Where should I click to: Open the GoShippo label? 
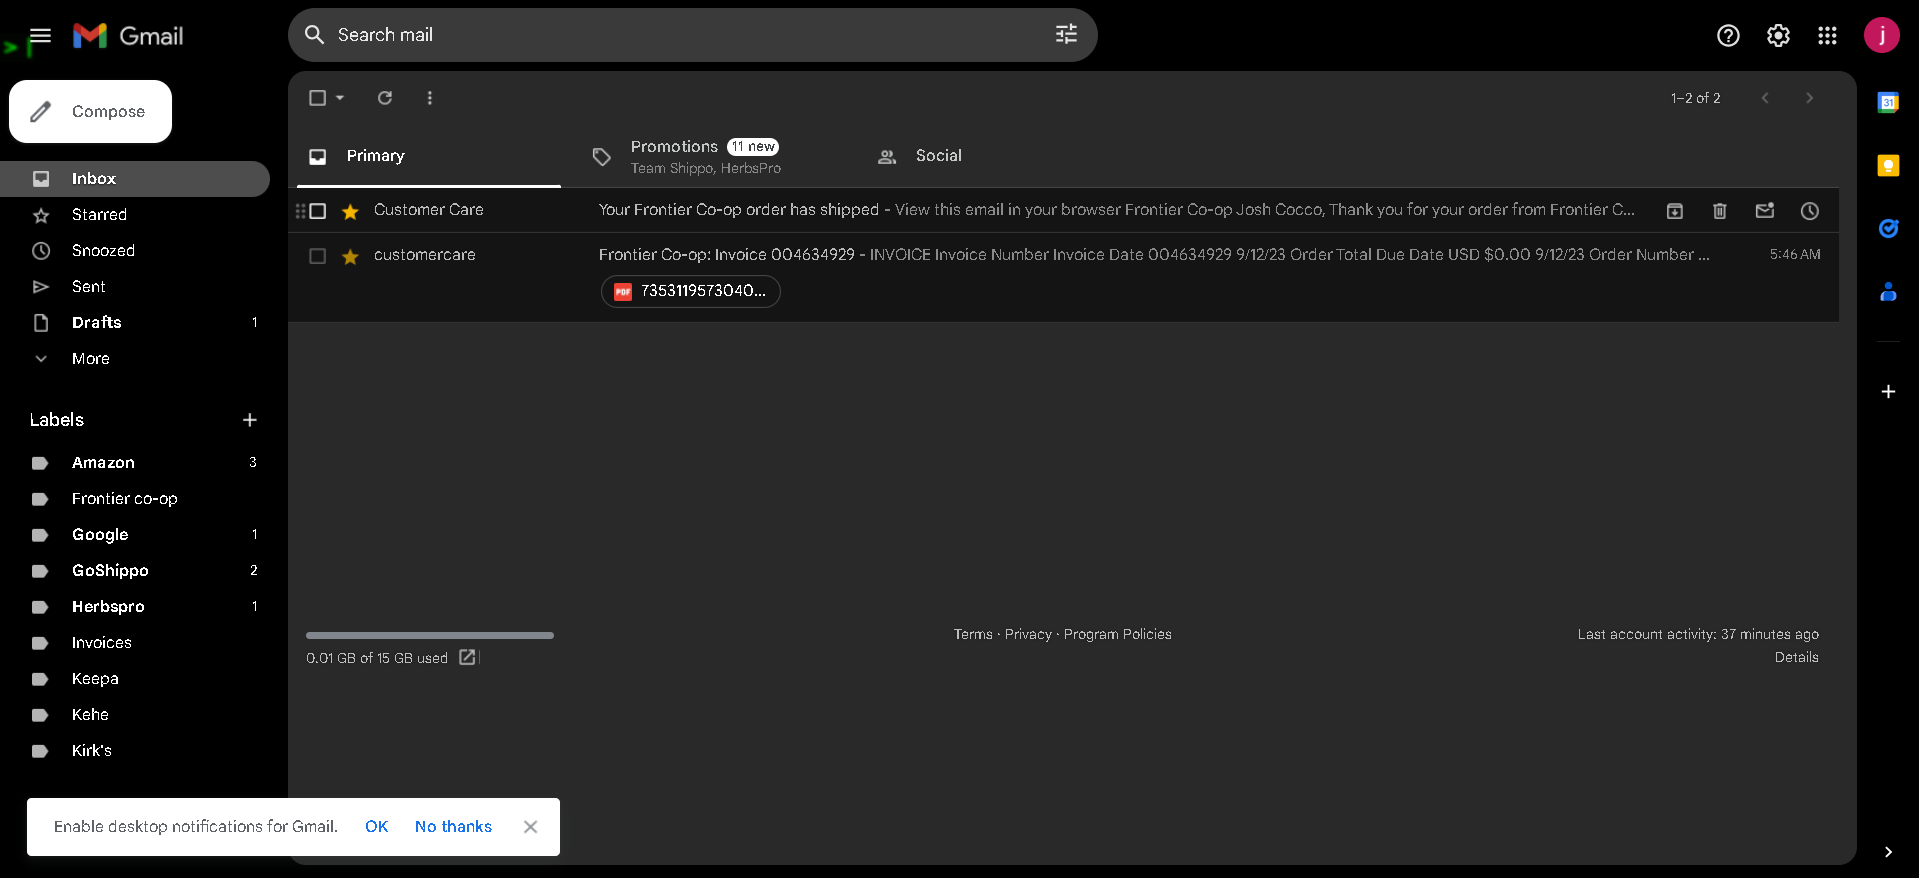[x=135, y=571]
